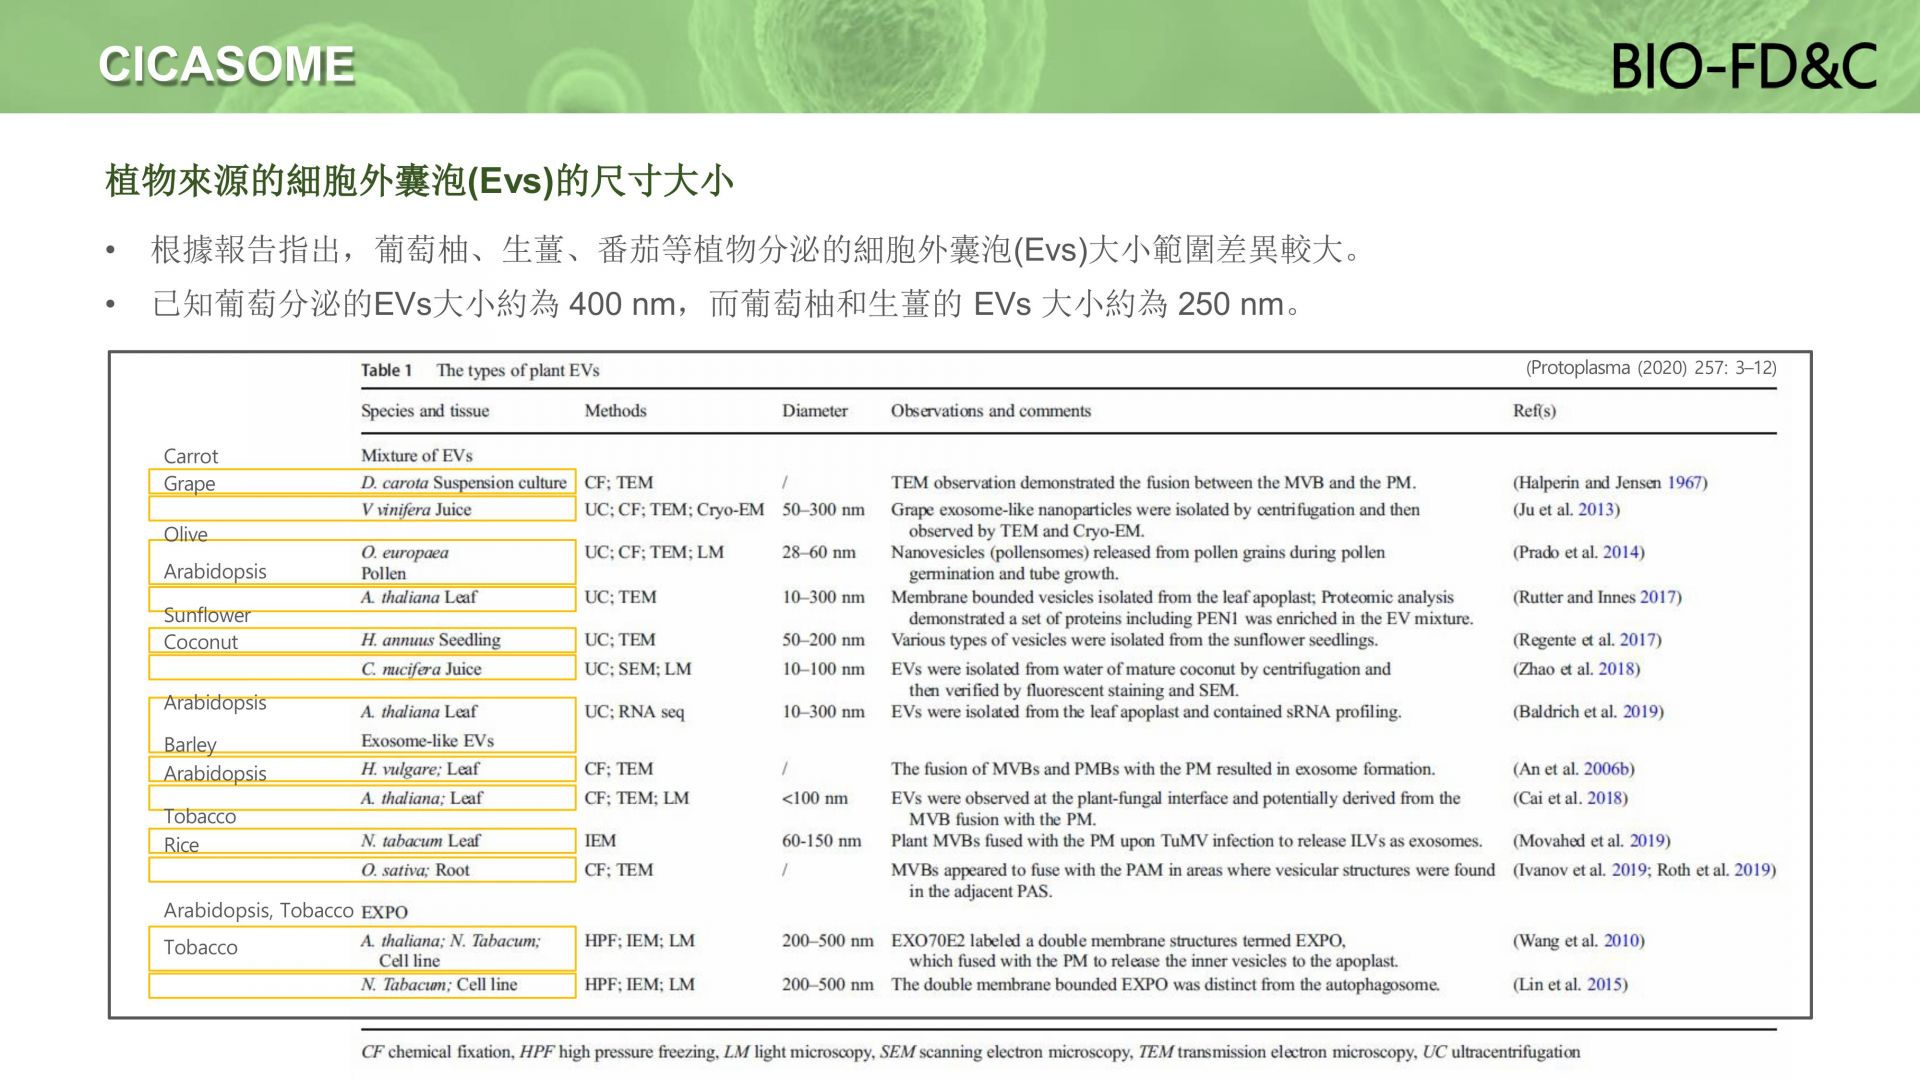This screenshot has height=1080, width=1920.
Task: Click the Lin et al. 2015 citation
Action: (x=1570, y=985)
